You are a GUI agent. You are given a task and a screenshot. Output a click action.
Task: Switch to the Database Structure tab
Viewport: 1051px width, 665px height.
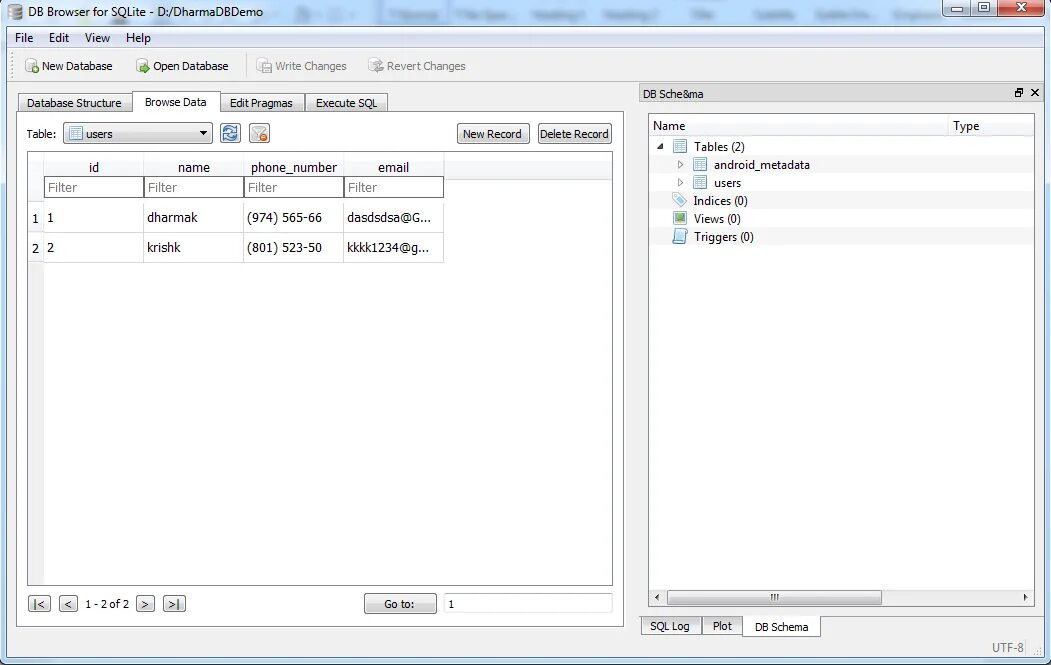pyautogui.click(x=74, y=103)
